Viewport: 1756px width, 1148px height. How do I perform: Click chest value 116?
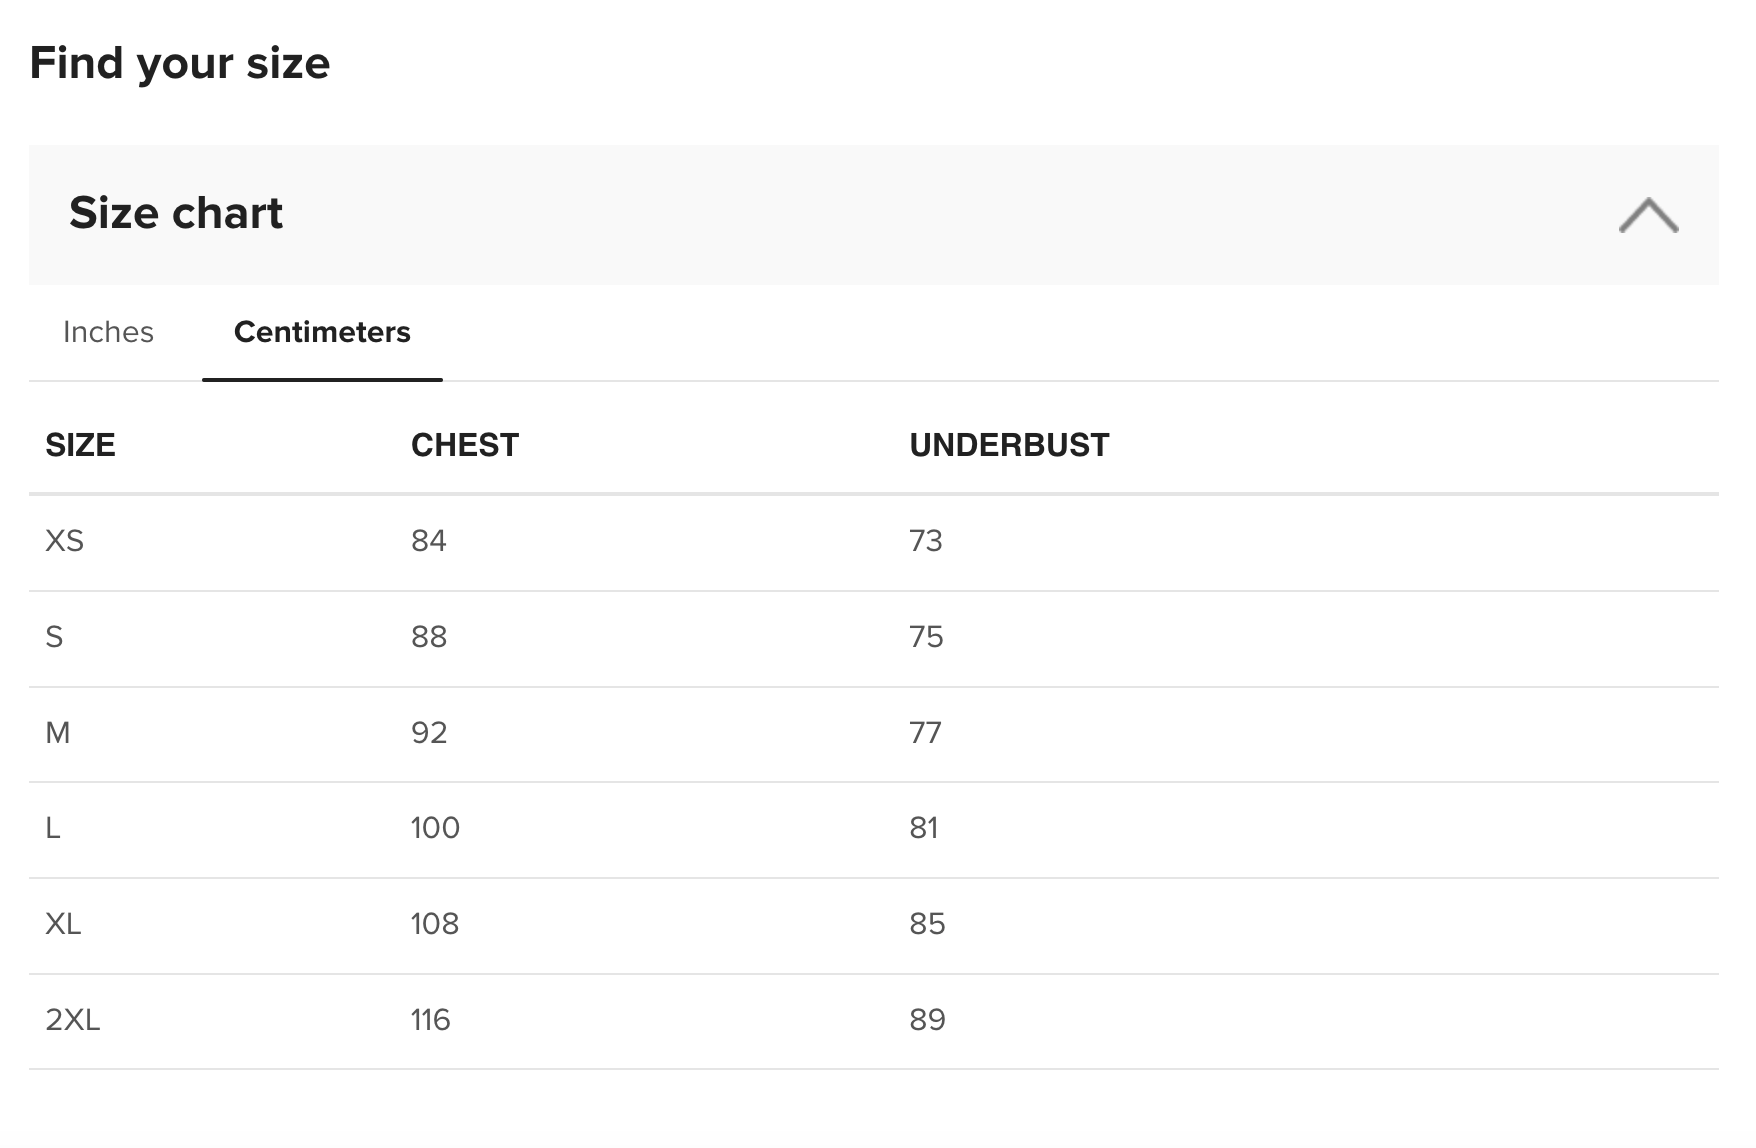430,1020
